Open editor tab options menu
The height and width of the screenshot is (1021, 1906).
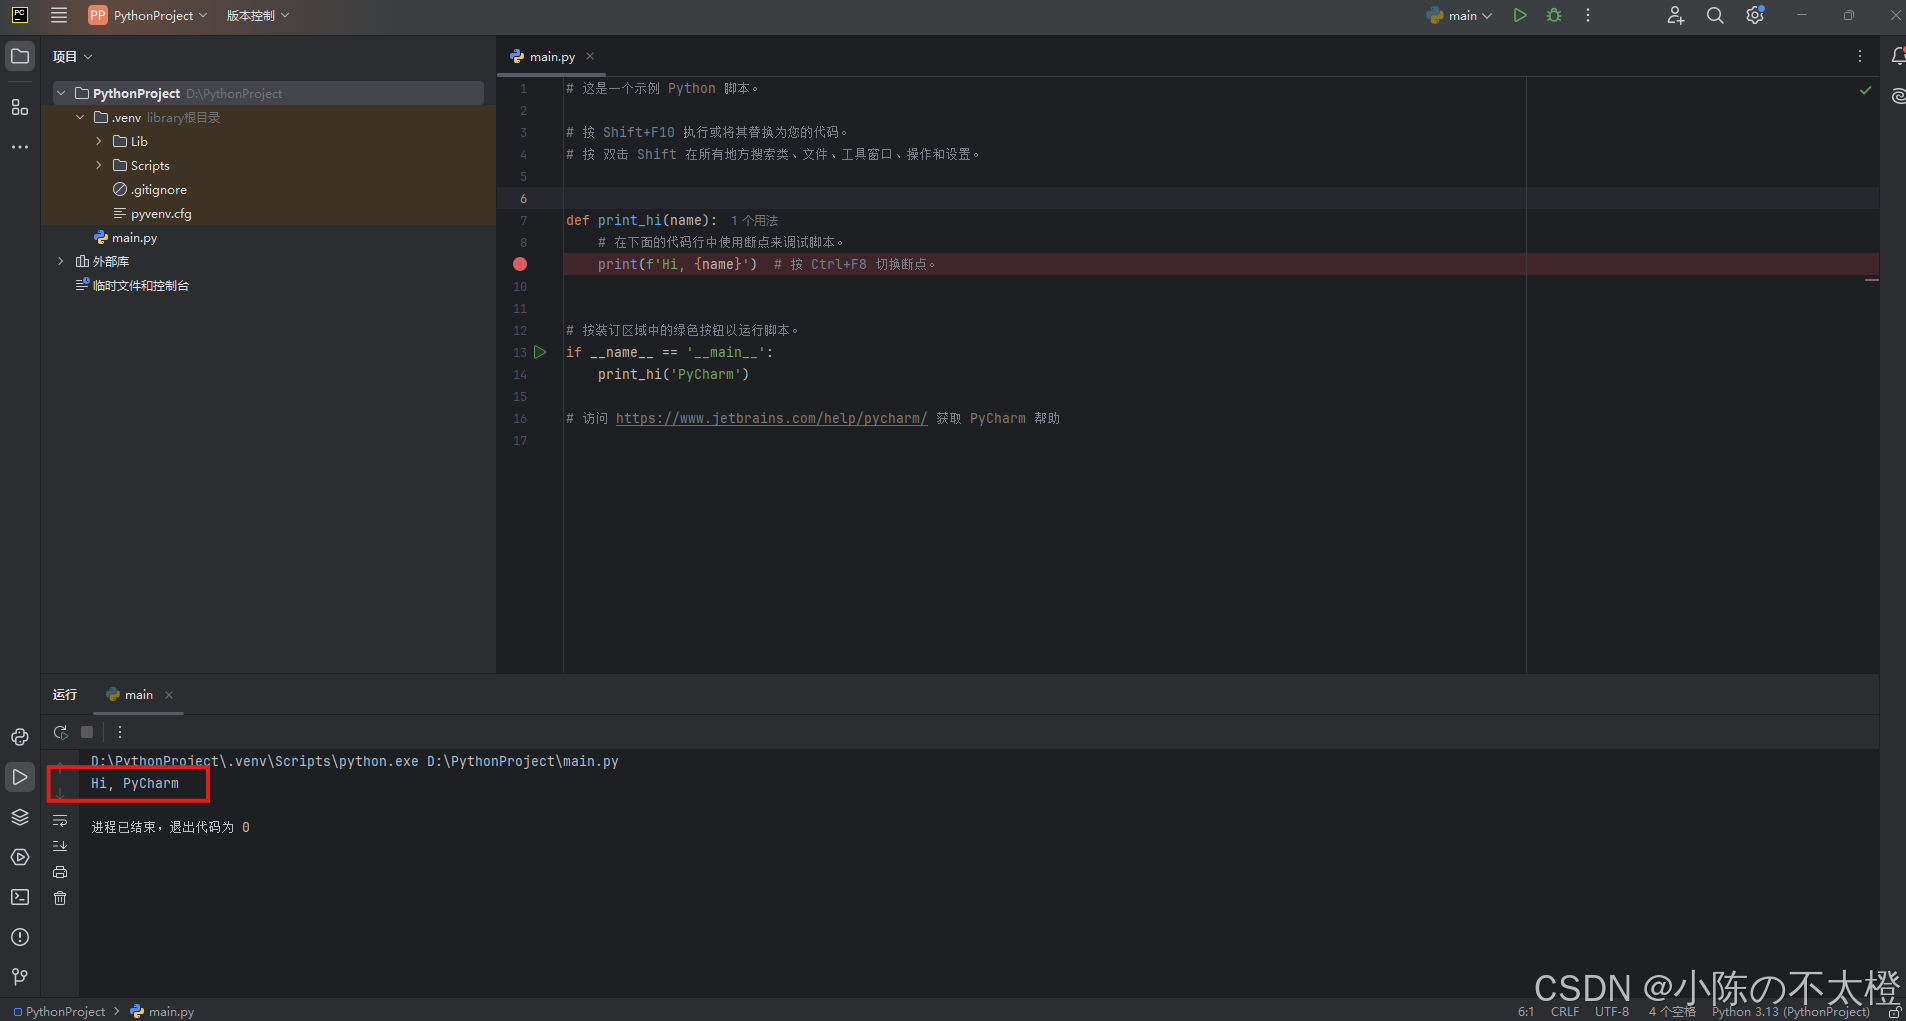click(x=1860, y=56)
